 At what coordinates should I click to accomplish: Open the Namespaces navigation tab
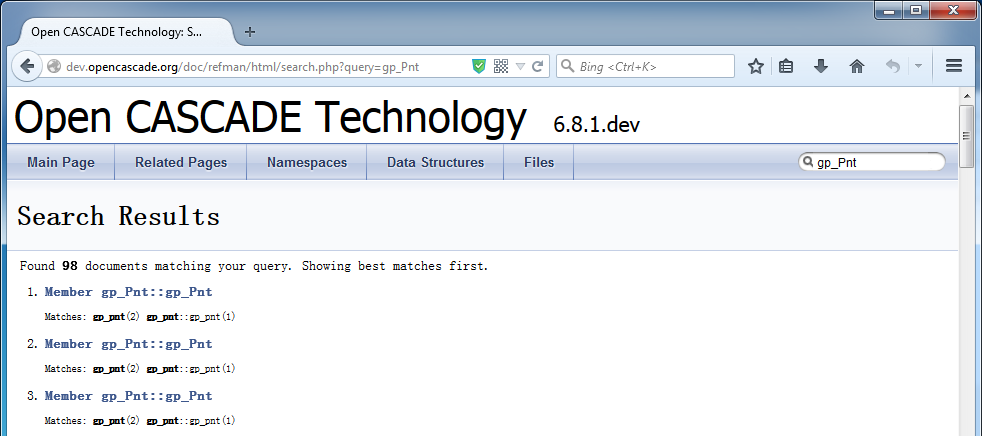point(307,162)
